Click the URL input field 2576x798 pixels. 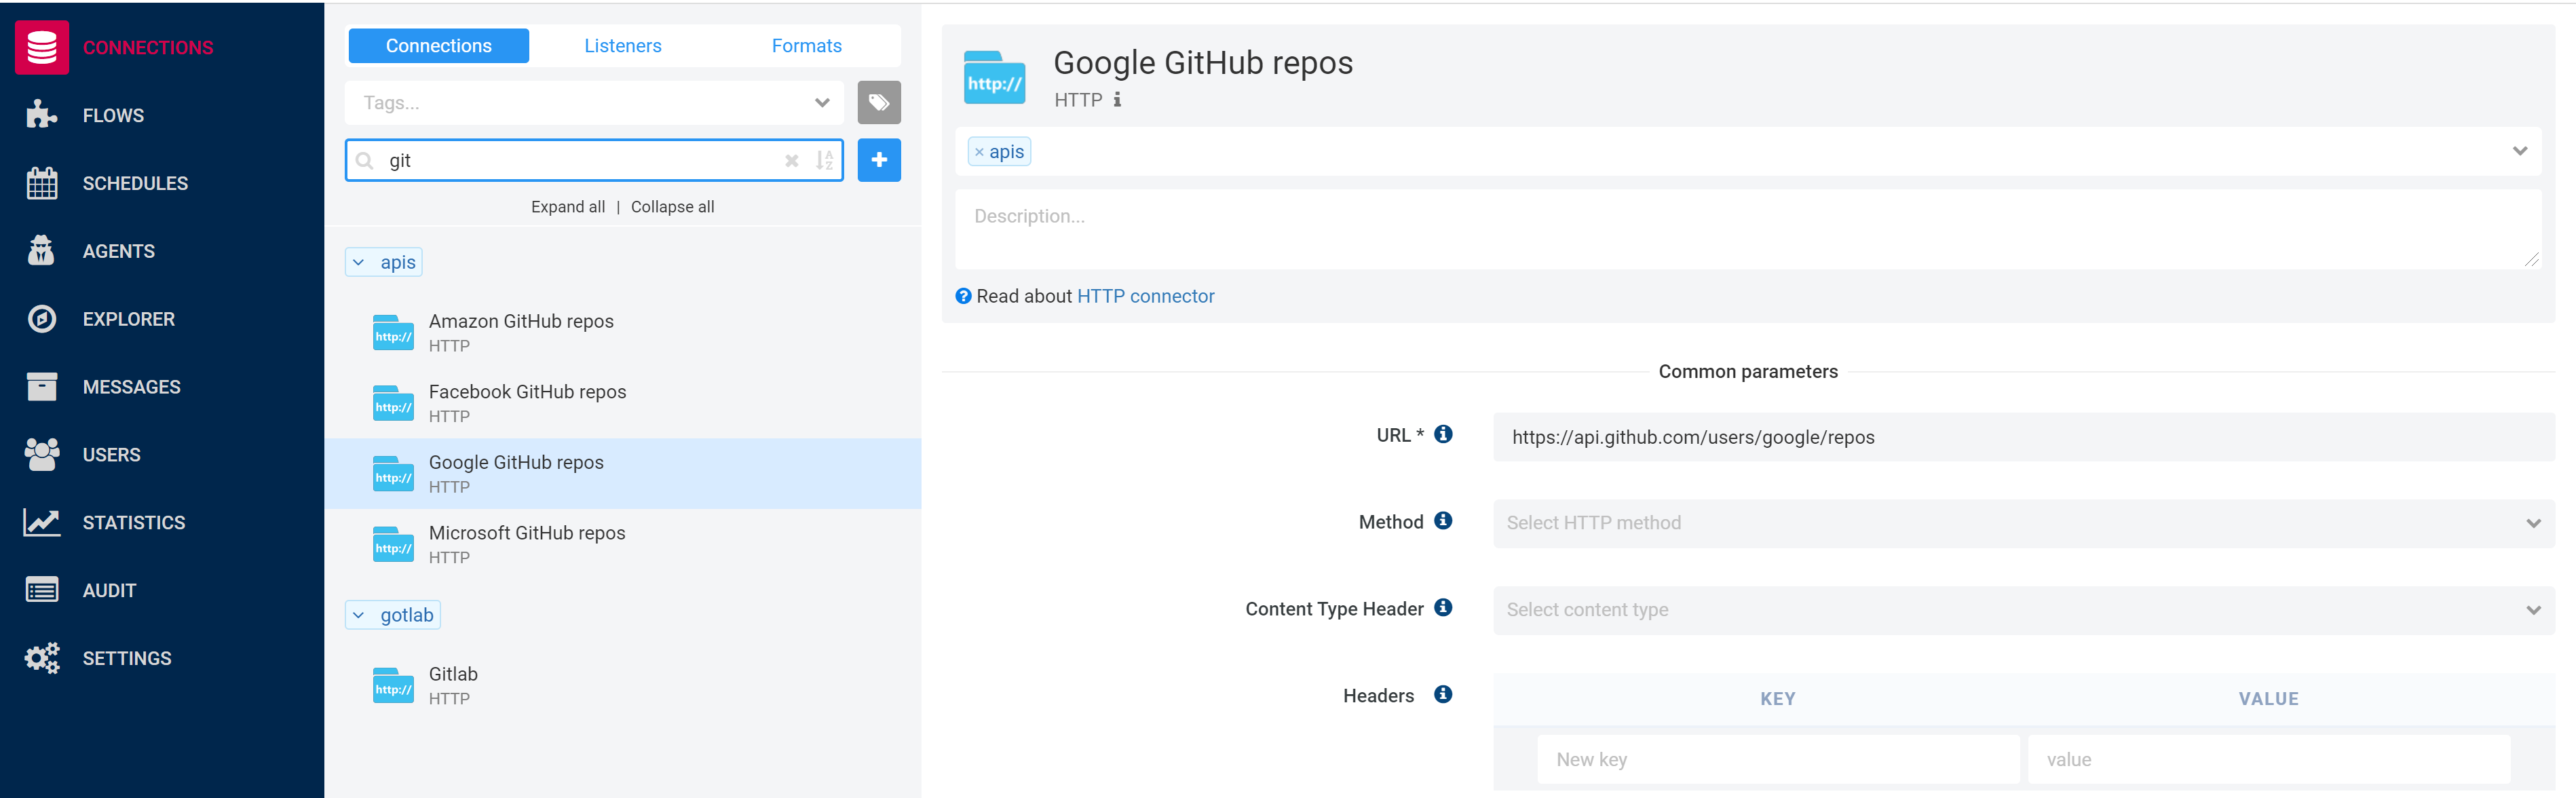2023,437
